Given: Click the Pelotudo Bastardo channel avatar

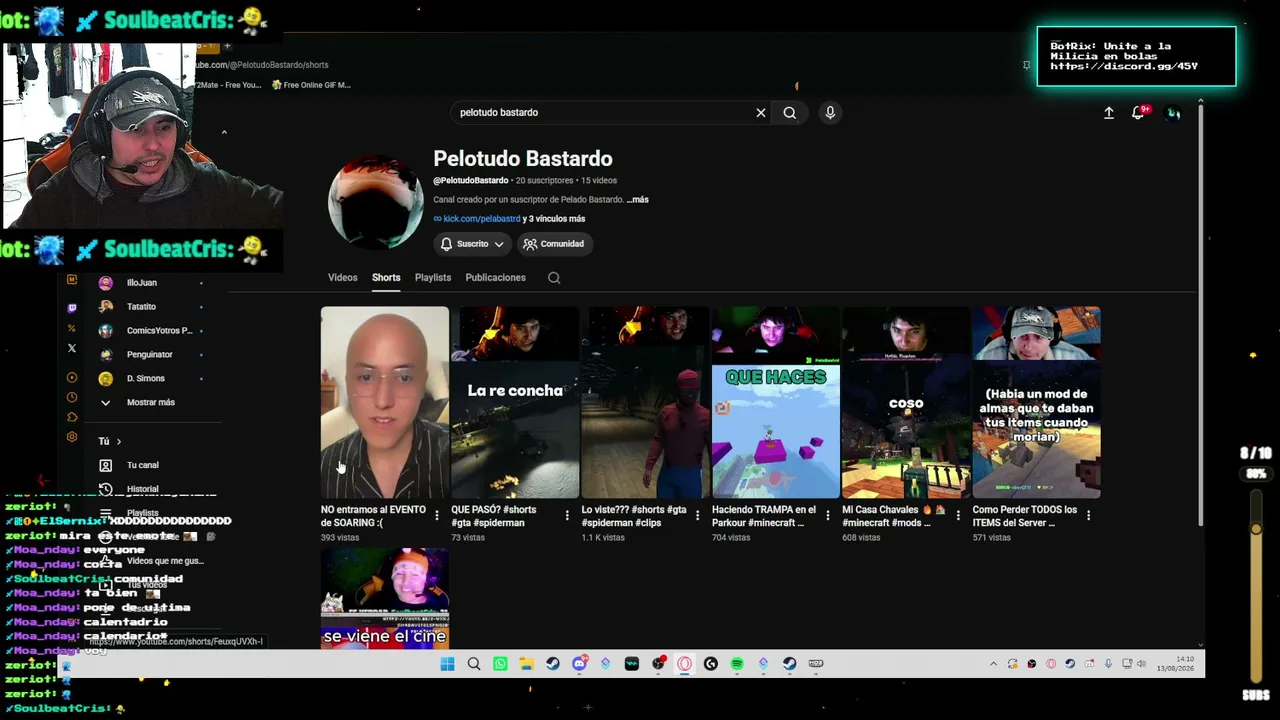Looking at the screenshot, I should tap(376, 202).
